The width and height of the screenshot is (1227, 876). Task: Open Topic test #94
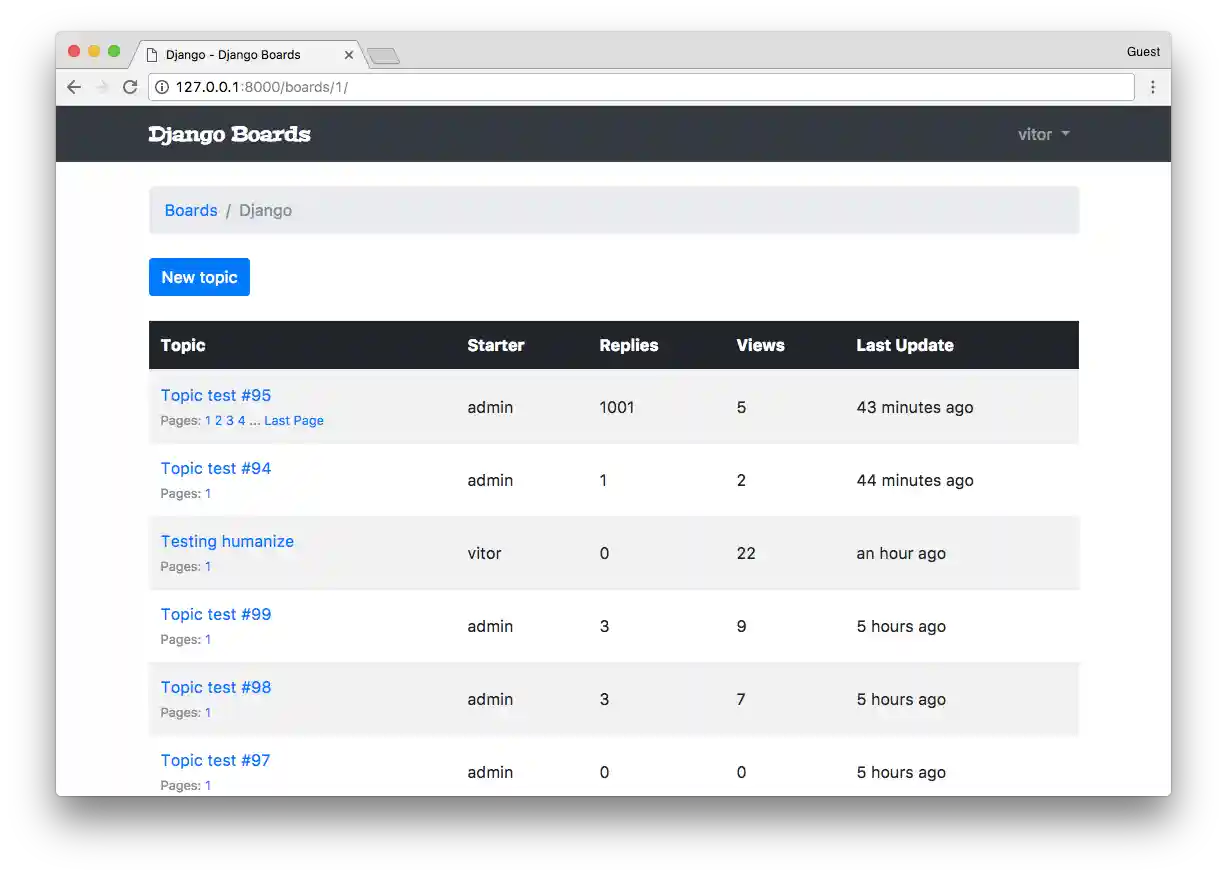pyautogui.click(x=216, y=468)
